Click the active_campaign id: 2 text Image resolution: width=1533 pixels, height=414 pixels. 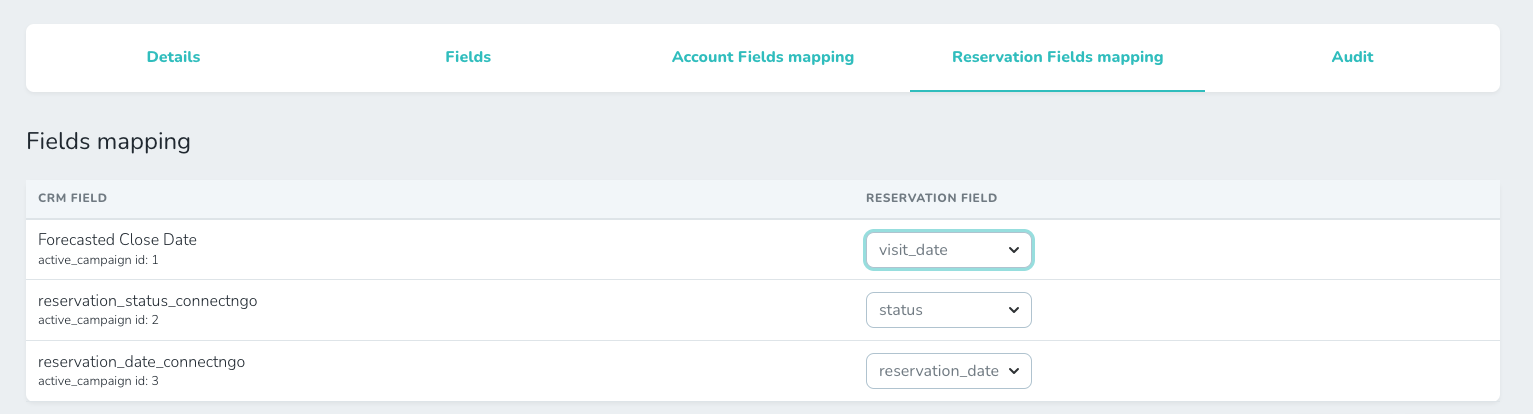(98, 320)
